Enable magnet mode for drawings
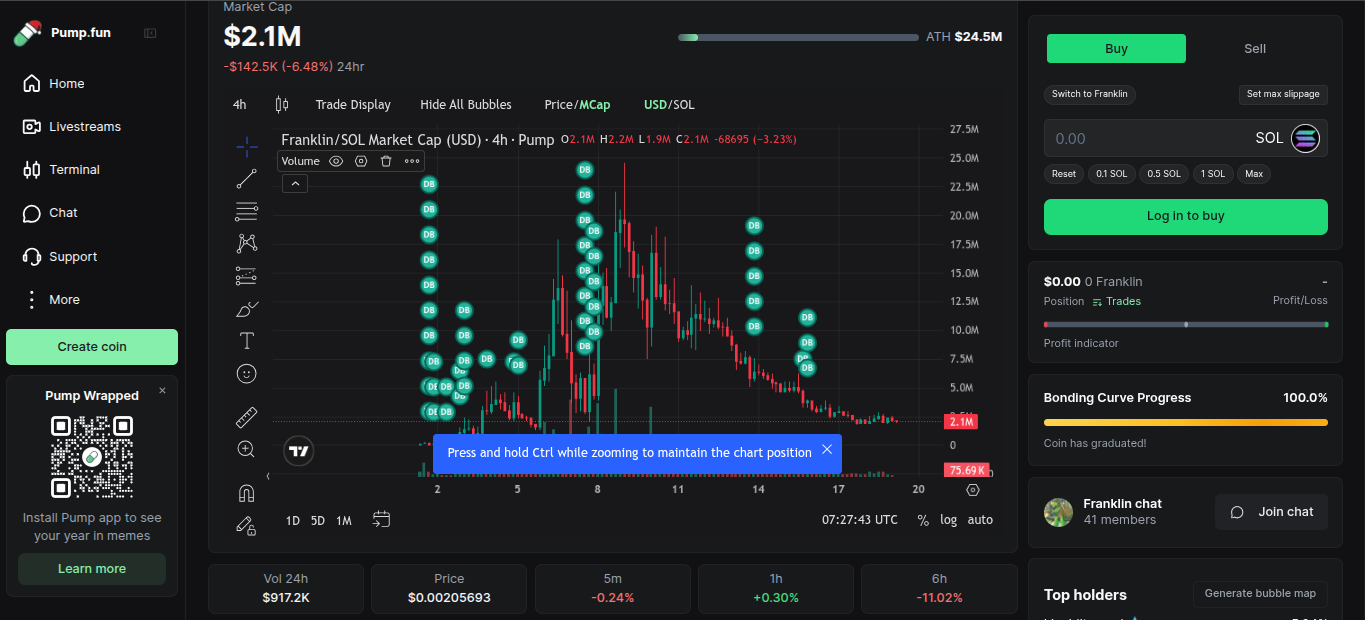The height and width of the screenshot is (620, 1365). point(246,493)
